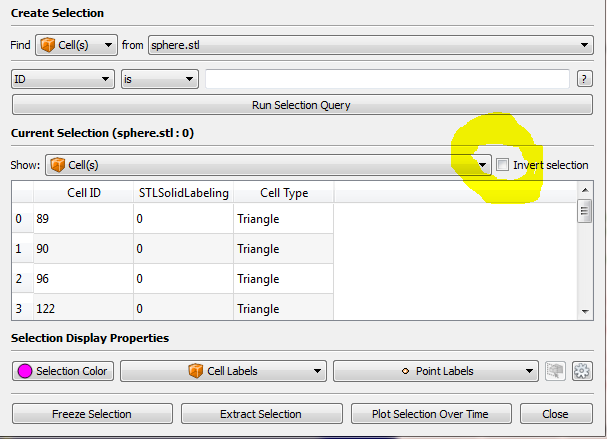Click the scroll up arrow of the table
The height and width of the screenshot is (439, 607).
(x=585, y=190)
